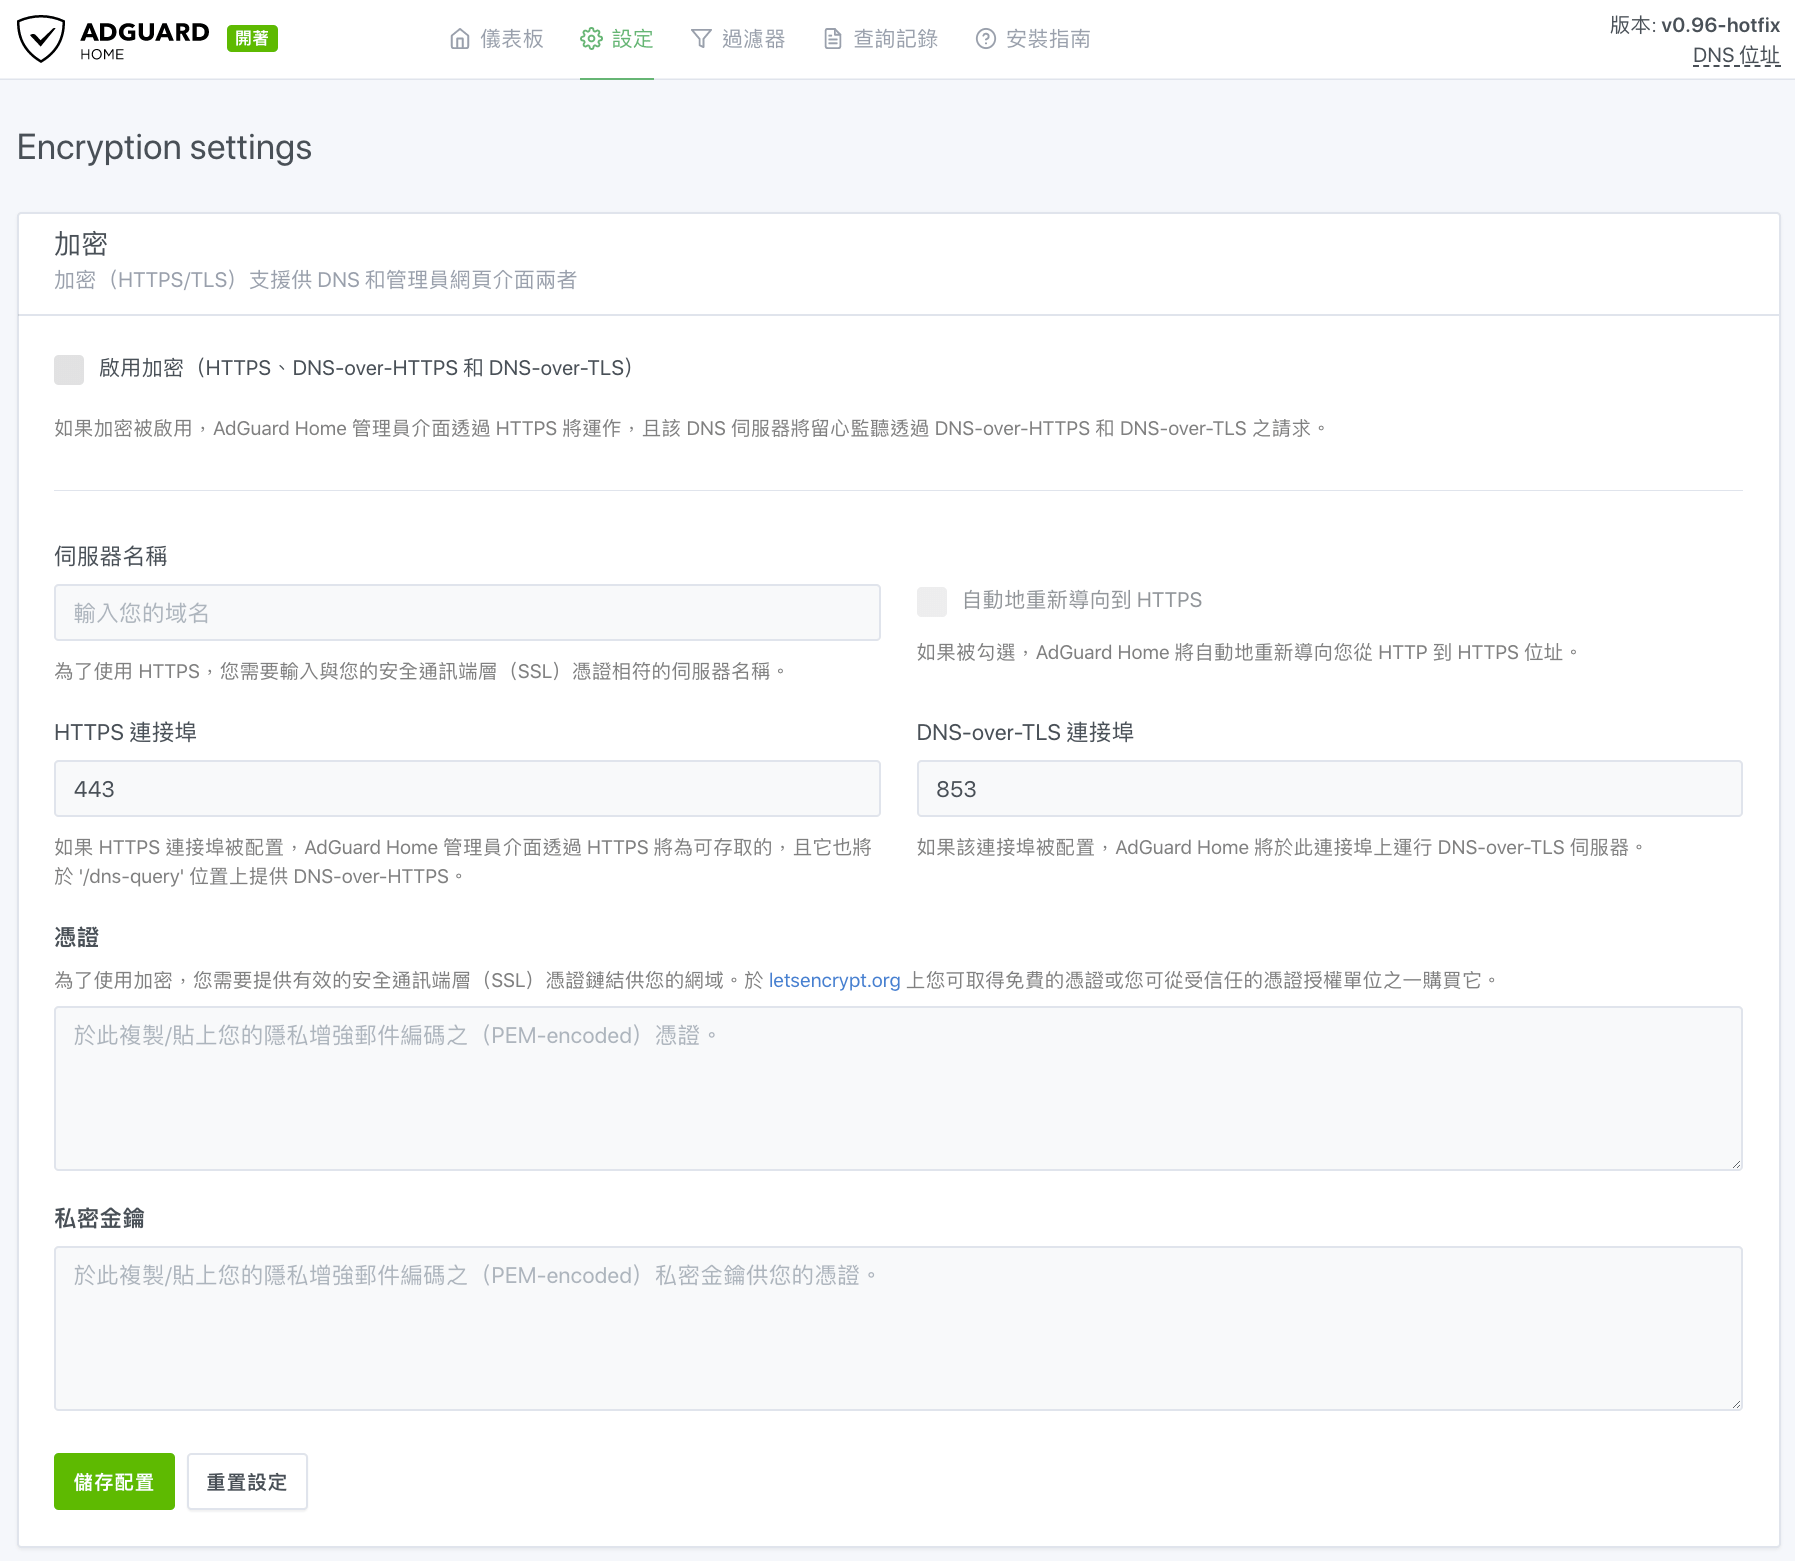Open the 過濾器 filters tab
Image resolution: width=1795 pixels, height=1561 pixels.
pos(738,39)
